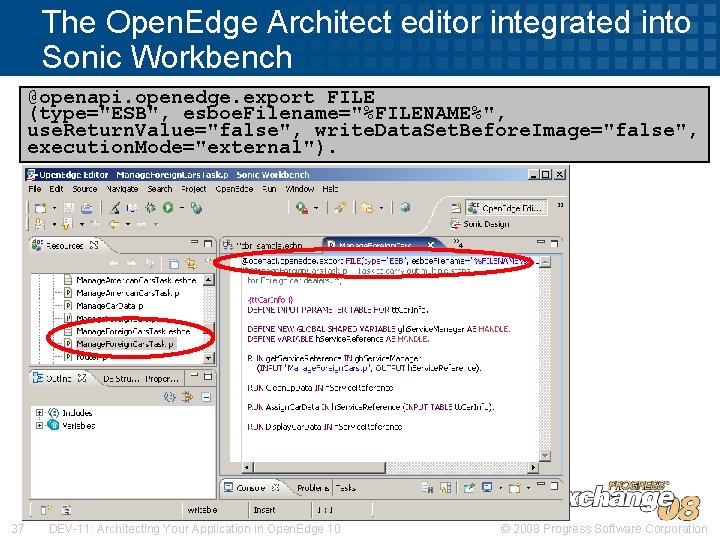Switch to the Properties tab
720x540 pixels.
(162, 379)
